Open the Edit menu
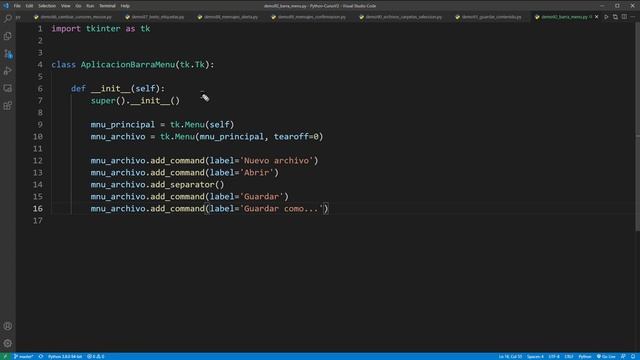Viewport: 640px width, 360px height. [x=29, y=6]
